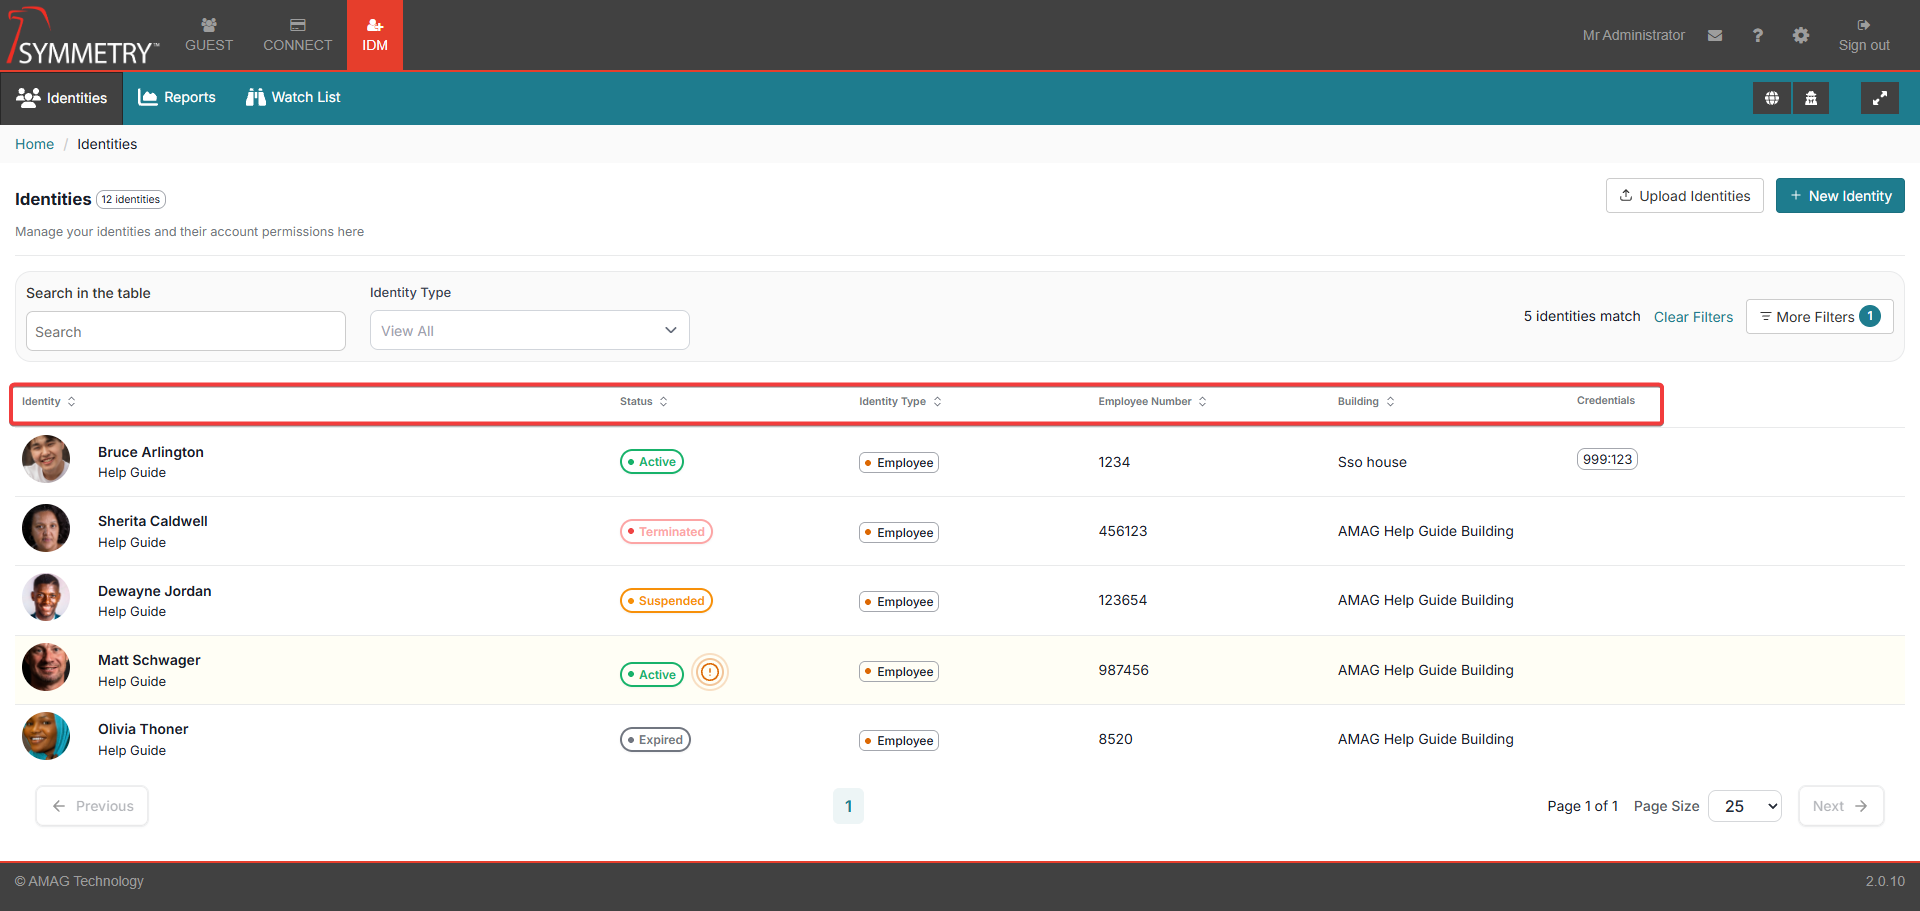Click Matt Schwager's orange warning alert icon
Screen dimensions: 1920x911
pyautogui.click(x=710, y=672)
